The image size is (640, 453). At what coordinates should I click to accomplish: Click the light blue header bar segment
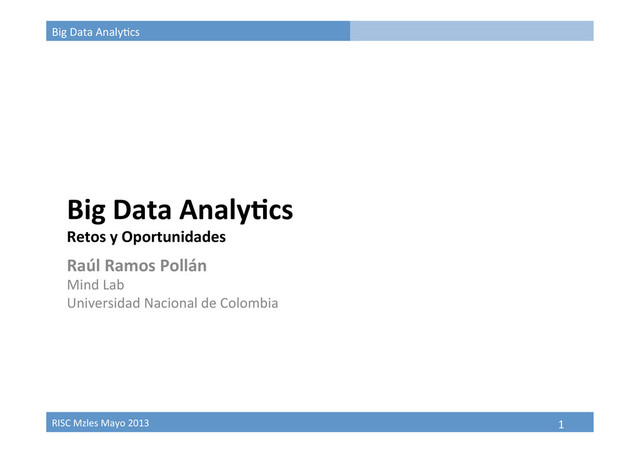pyautogui.click(x=470, y=32)
